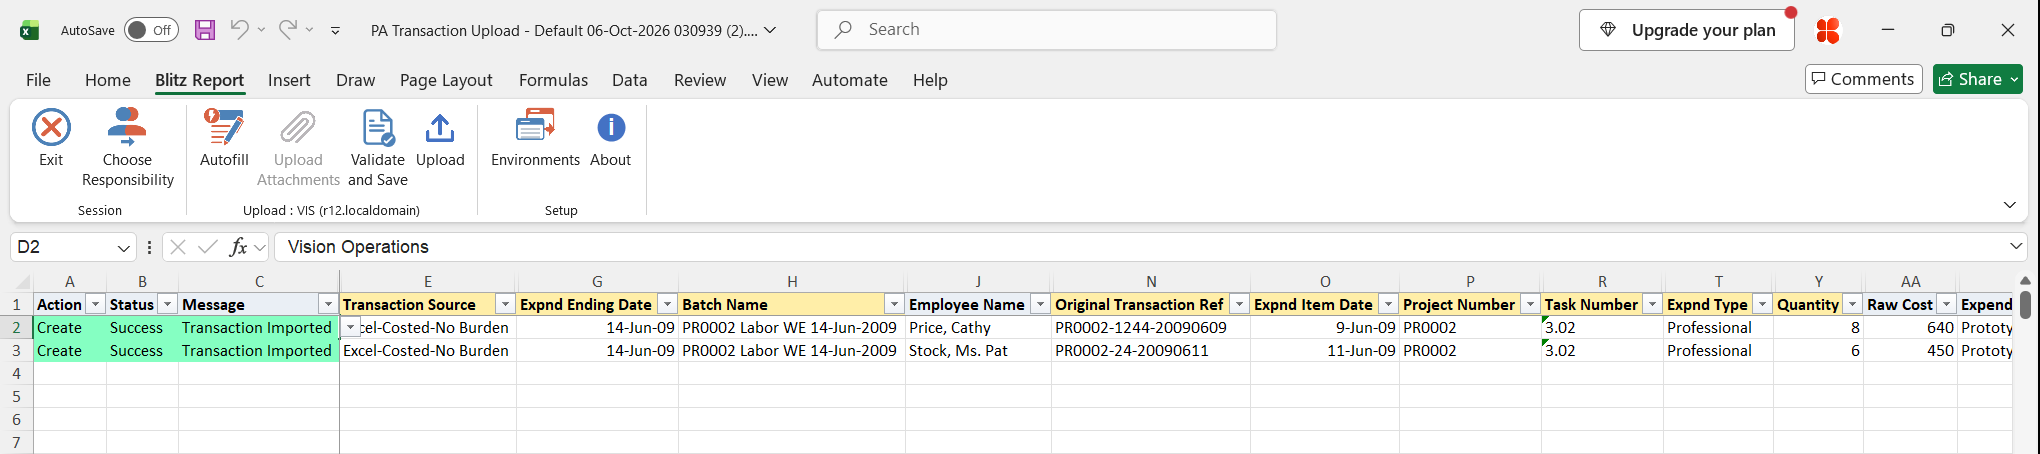Open Quantity filter dropdown
Image resolution: width=2040 pixels, height=454 pixels.
(1853, 304)
